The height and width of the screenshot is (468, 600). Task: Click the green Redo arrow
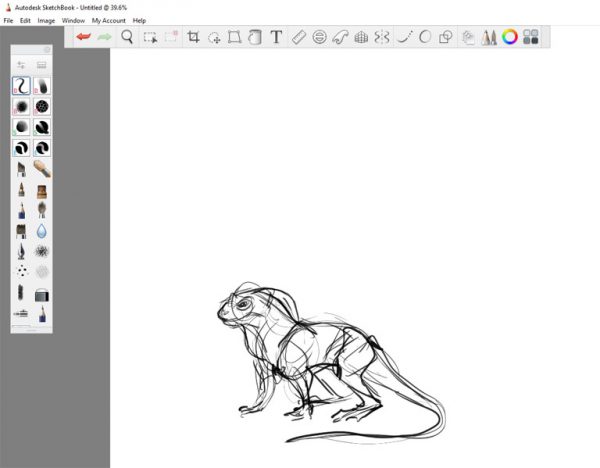[104, 37]
